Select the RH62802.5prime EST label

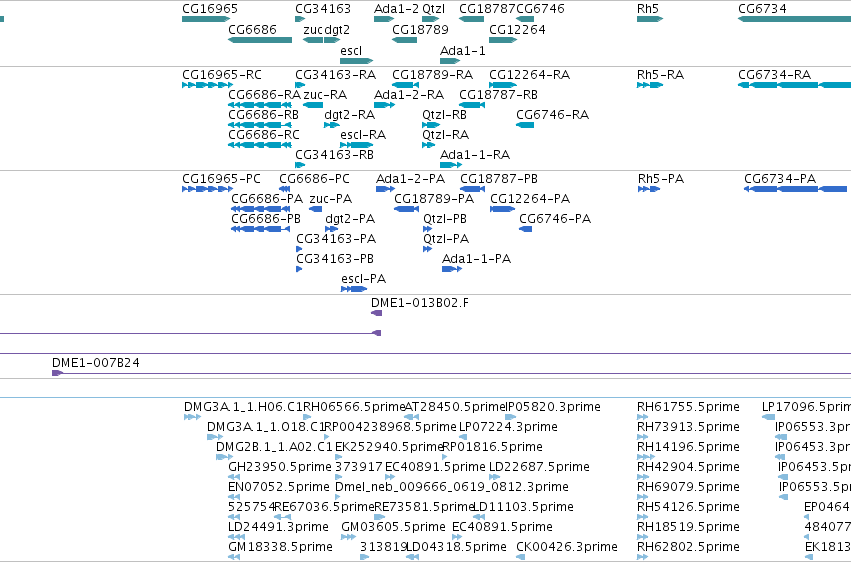click(x=688, y=547)
